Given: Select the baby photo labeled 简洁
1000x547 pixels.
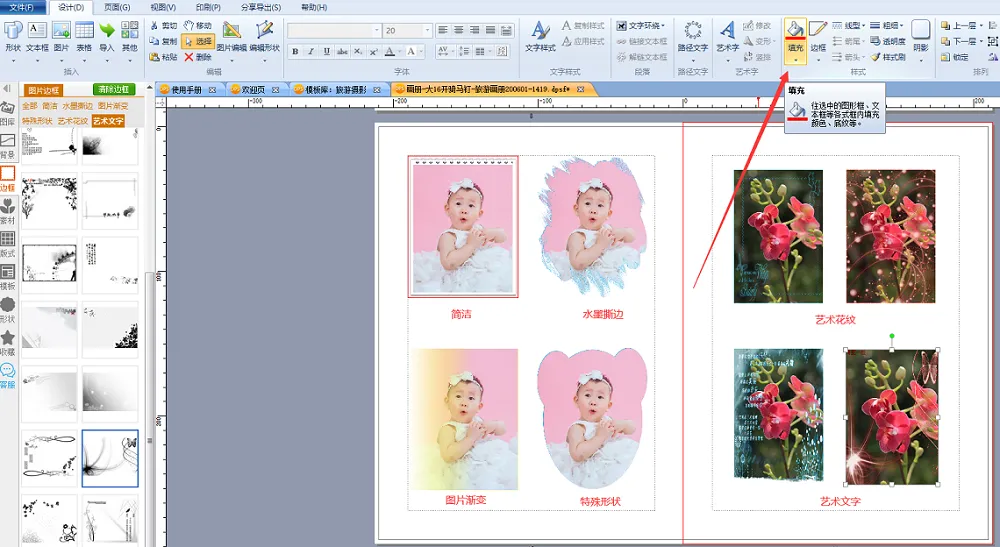Looking at the screenshot, I should [462, 227].
